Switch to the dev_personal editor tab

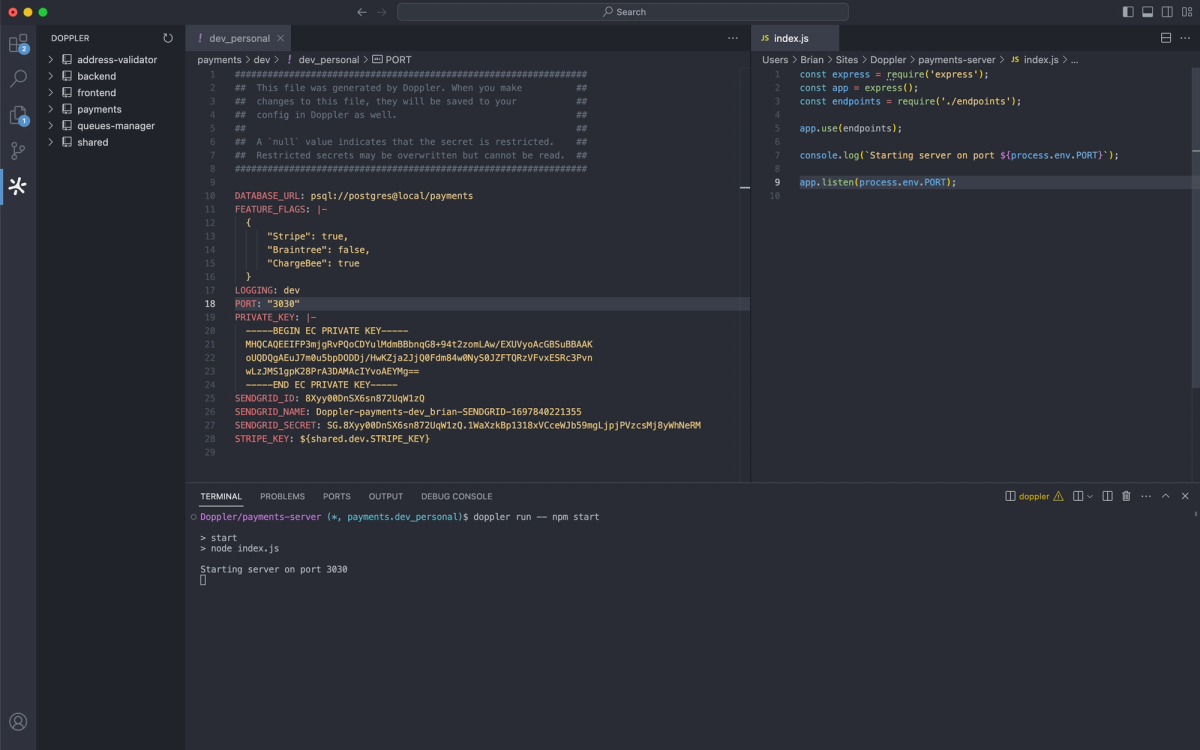point(238,38)
